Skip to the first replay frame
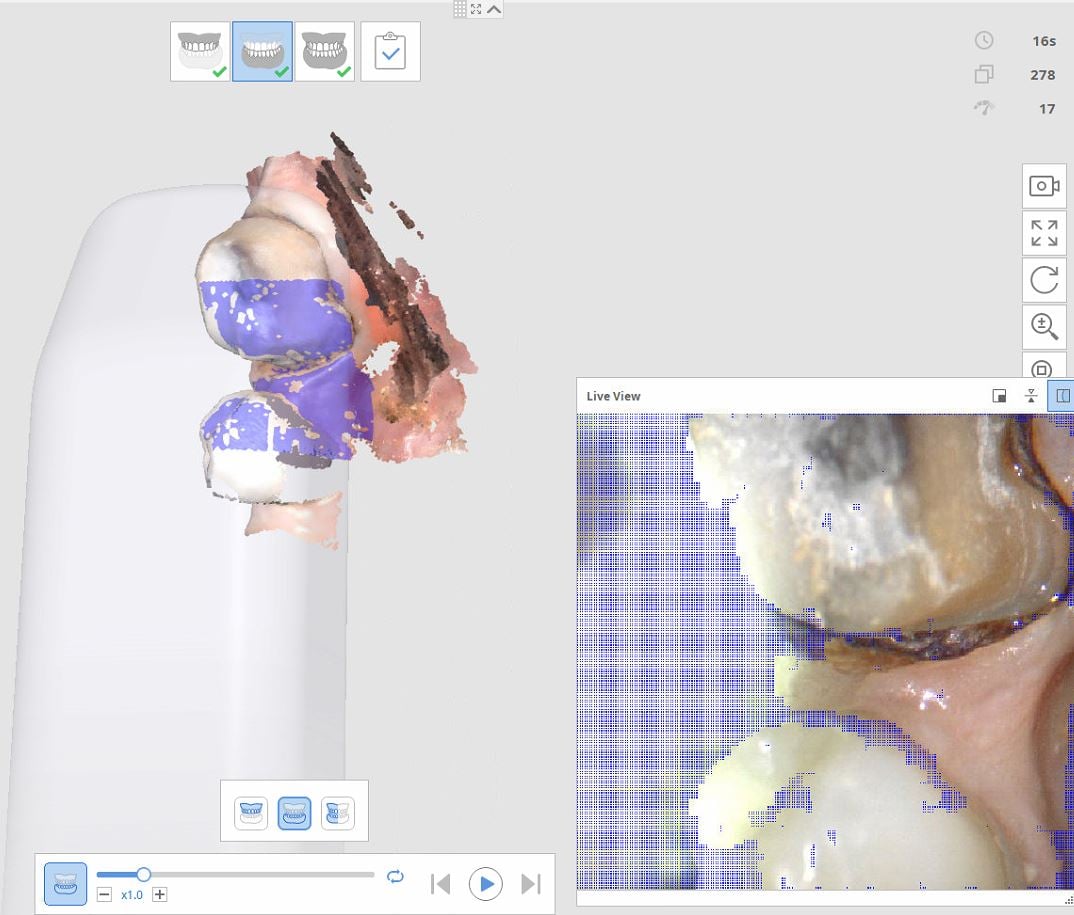 coord(440,884)
